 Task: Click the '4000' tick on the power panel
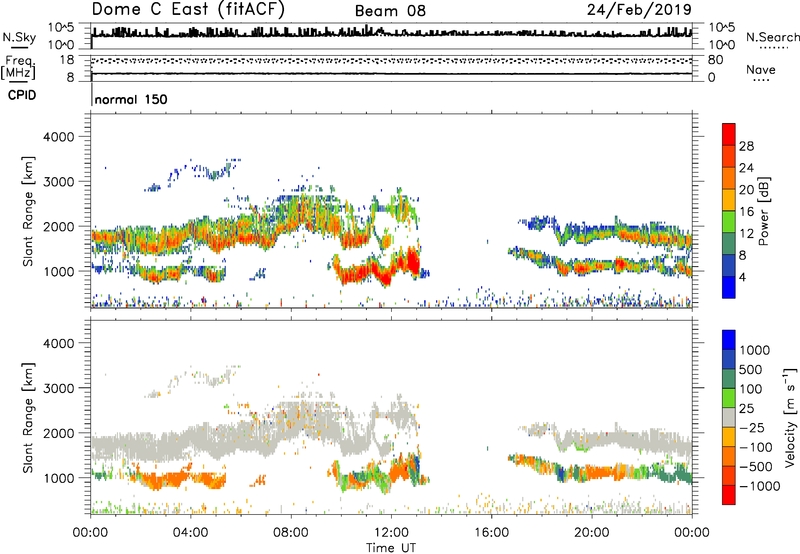(x=59, y=137)
